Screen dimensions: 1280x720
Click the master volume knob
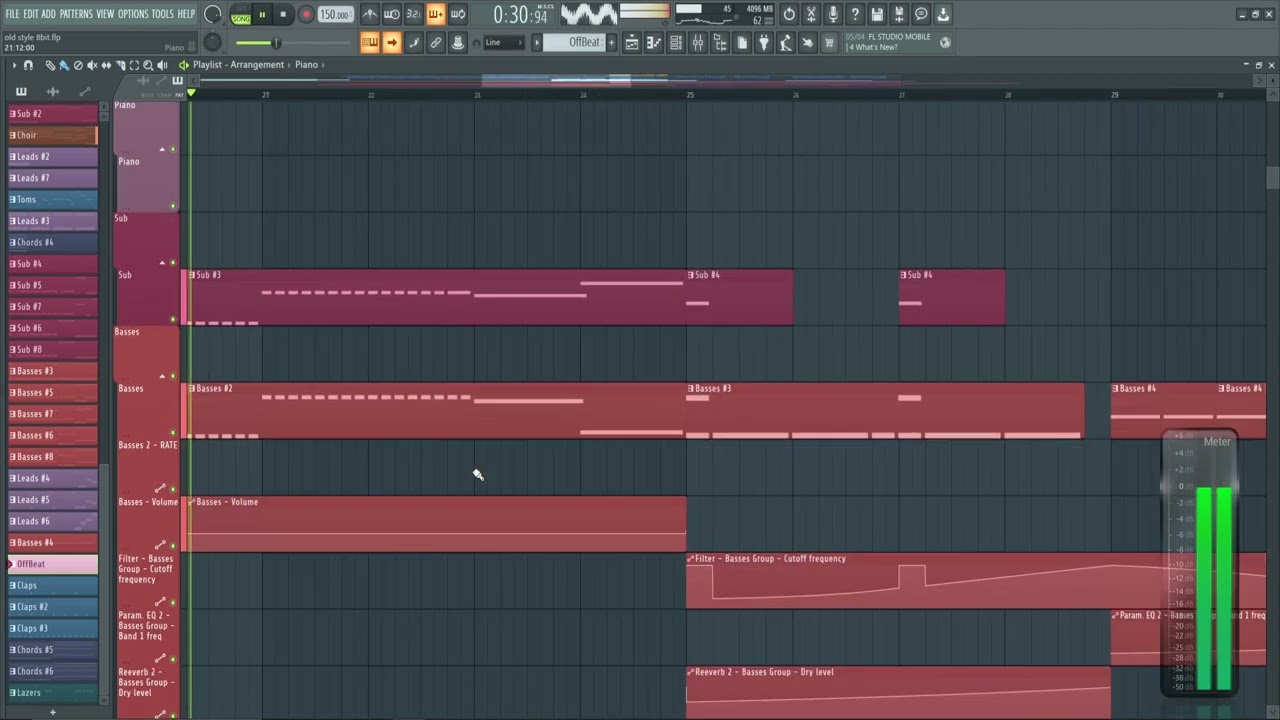(212, 14)
